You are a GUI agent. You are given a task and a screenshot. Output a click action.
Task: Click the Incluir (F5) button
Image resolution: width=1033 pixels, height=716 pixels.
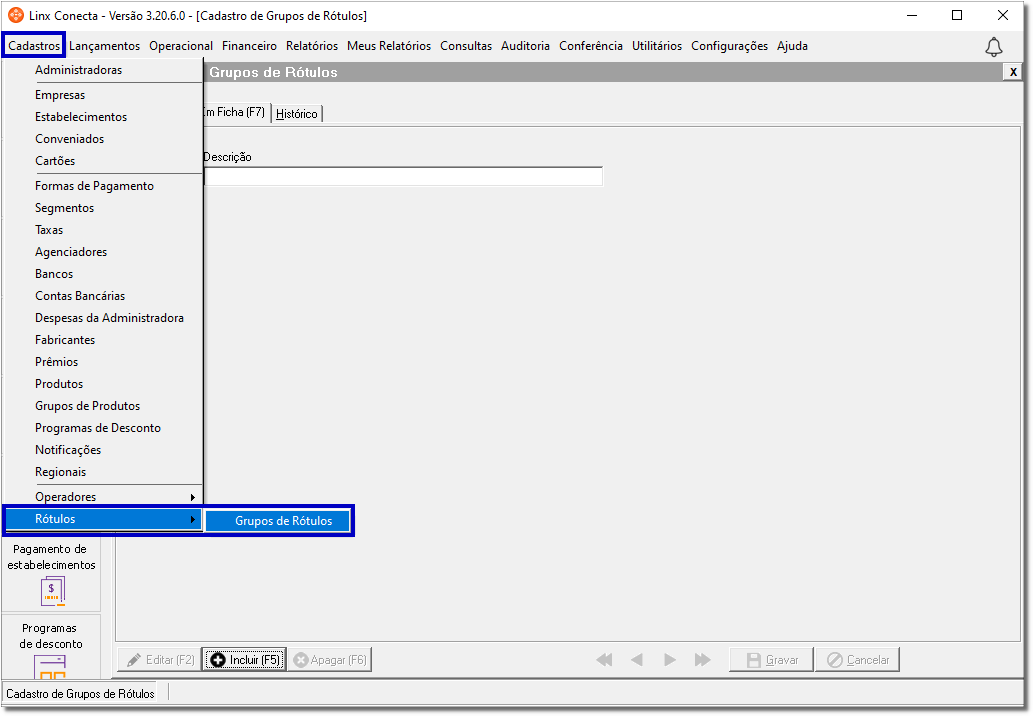pyautogui.click(x=244, y=659)
